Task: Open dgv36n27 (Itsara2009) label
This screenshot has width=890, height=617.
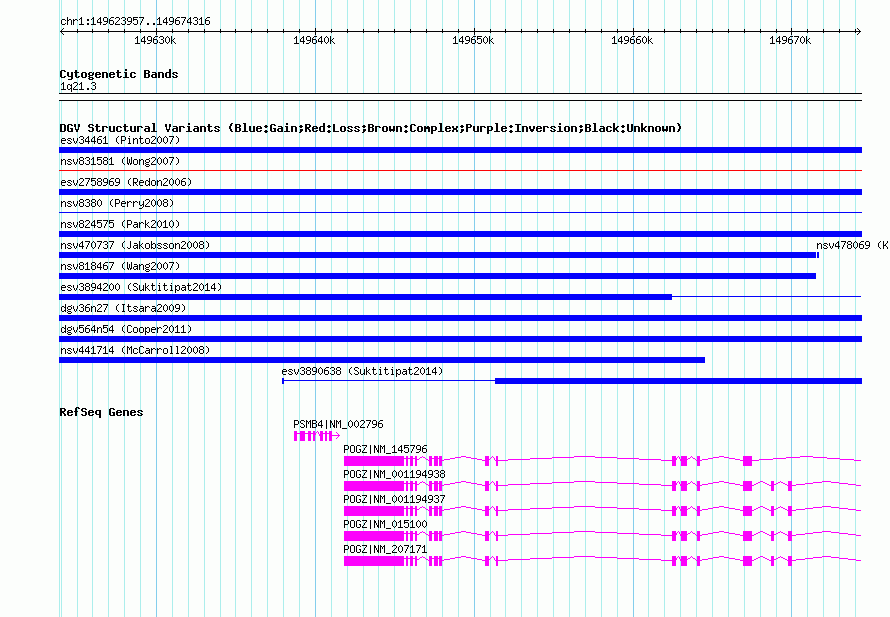Action: [123, 308]
